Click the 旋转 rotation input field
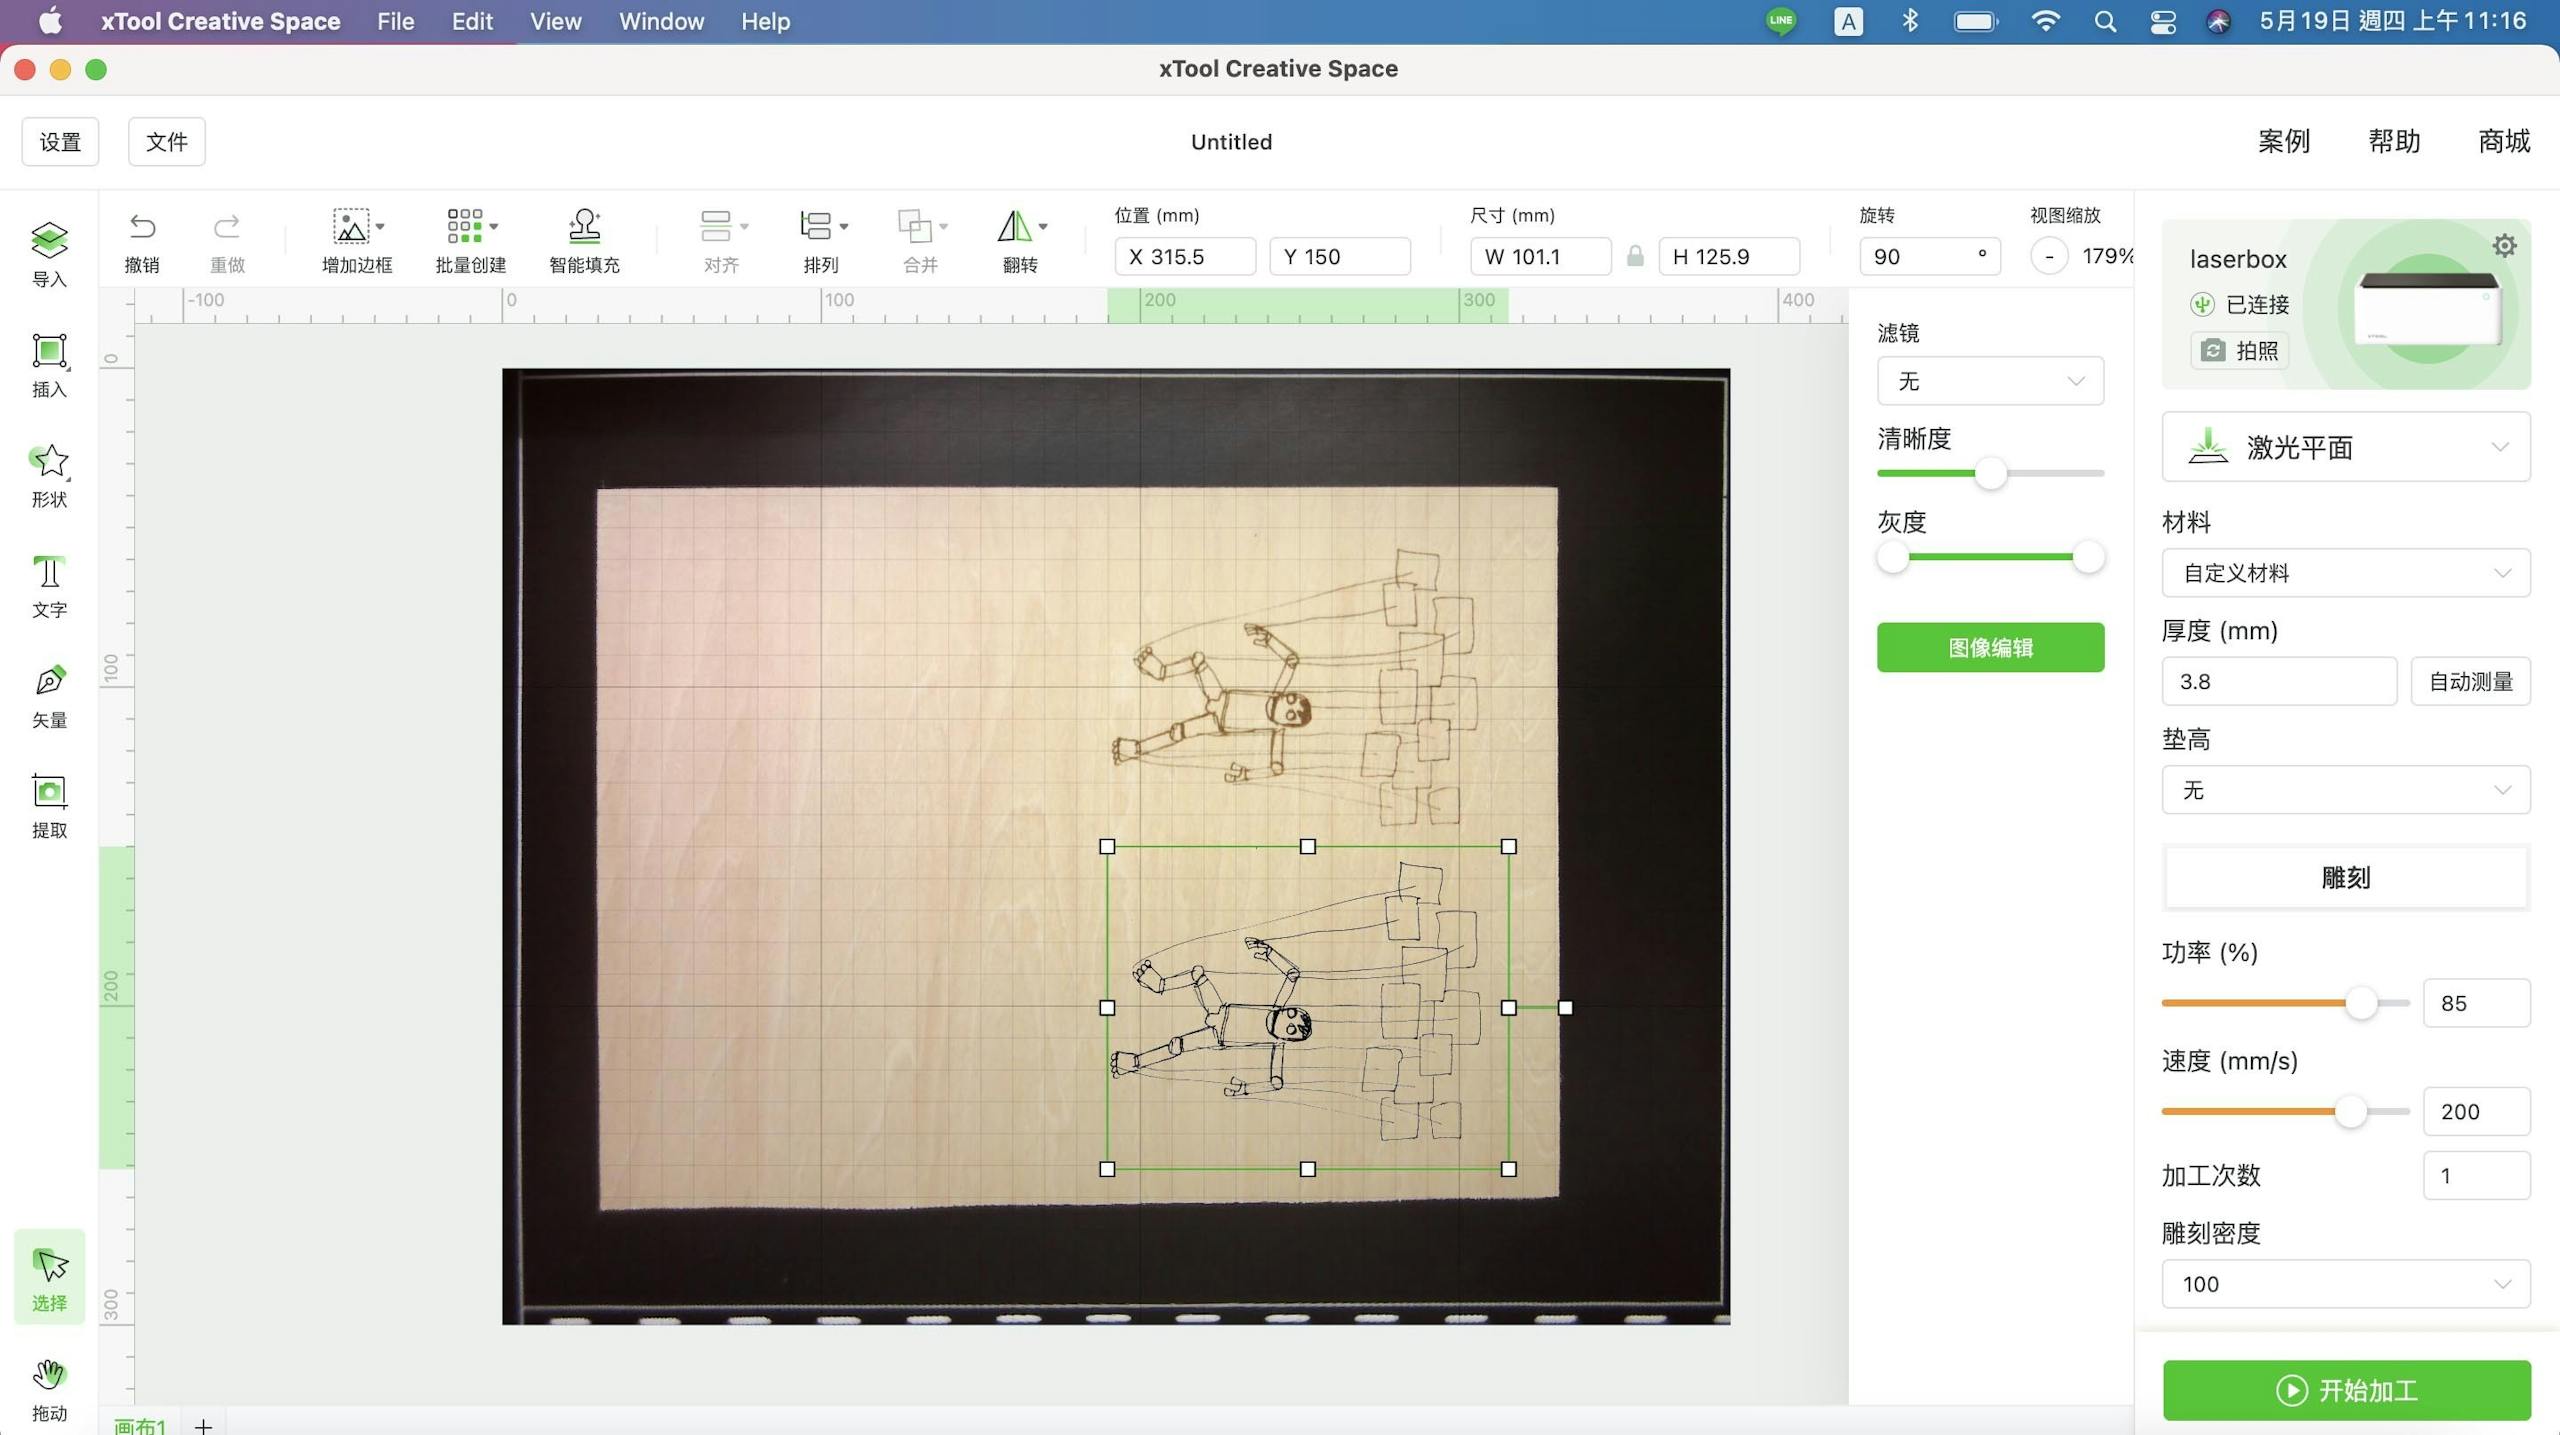Viewport: 2560px width, 1435px height. [1930, 256]
